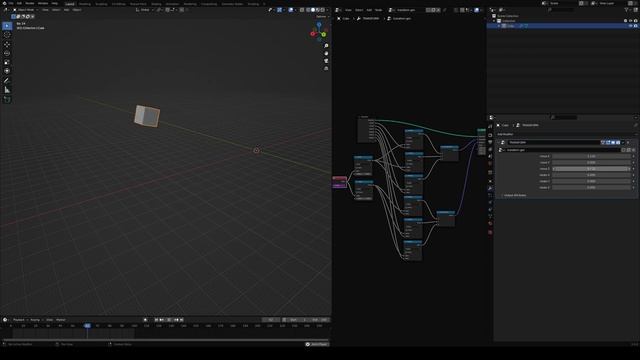This screenshot has width=640, height=360.
Task: Expand the Output Attributes panel
Action: tap(514, 195)
